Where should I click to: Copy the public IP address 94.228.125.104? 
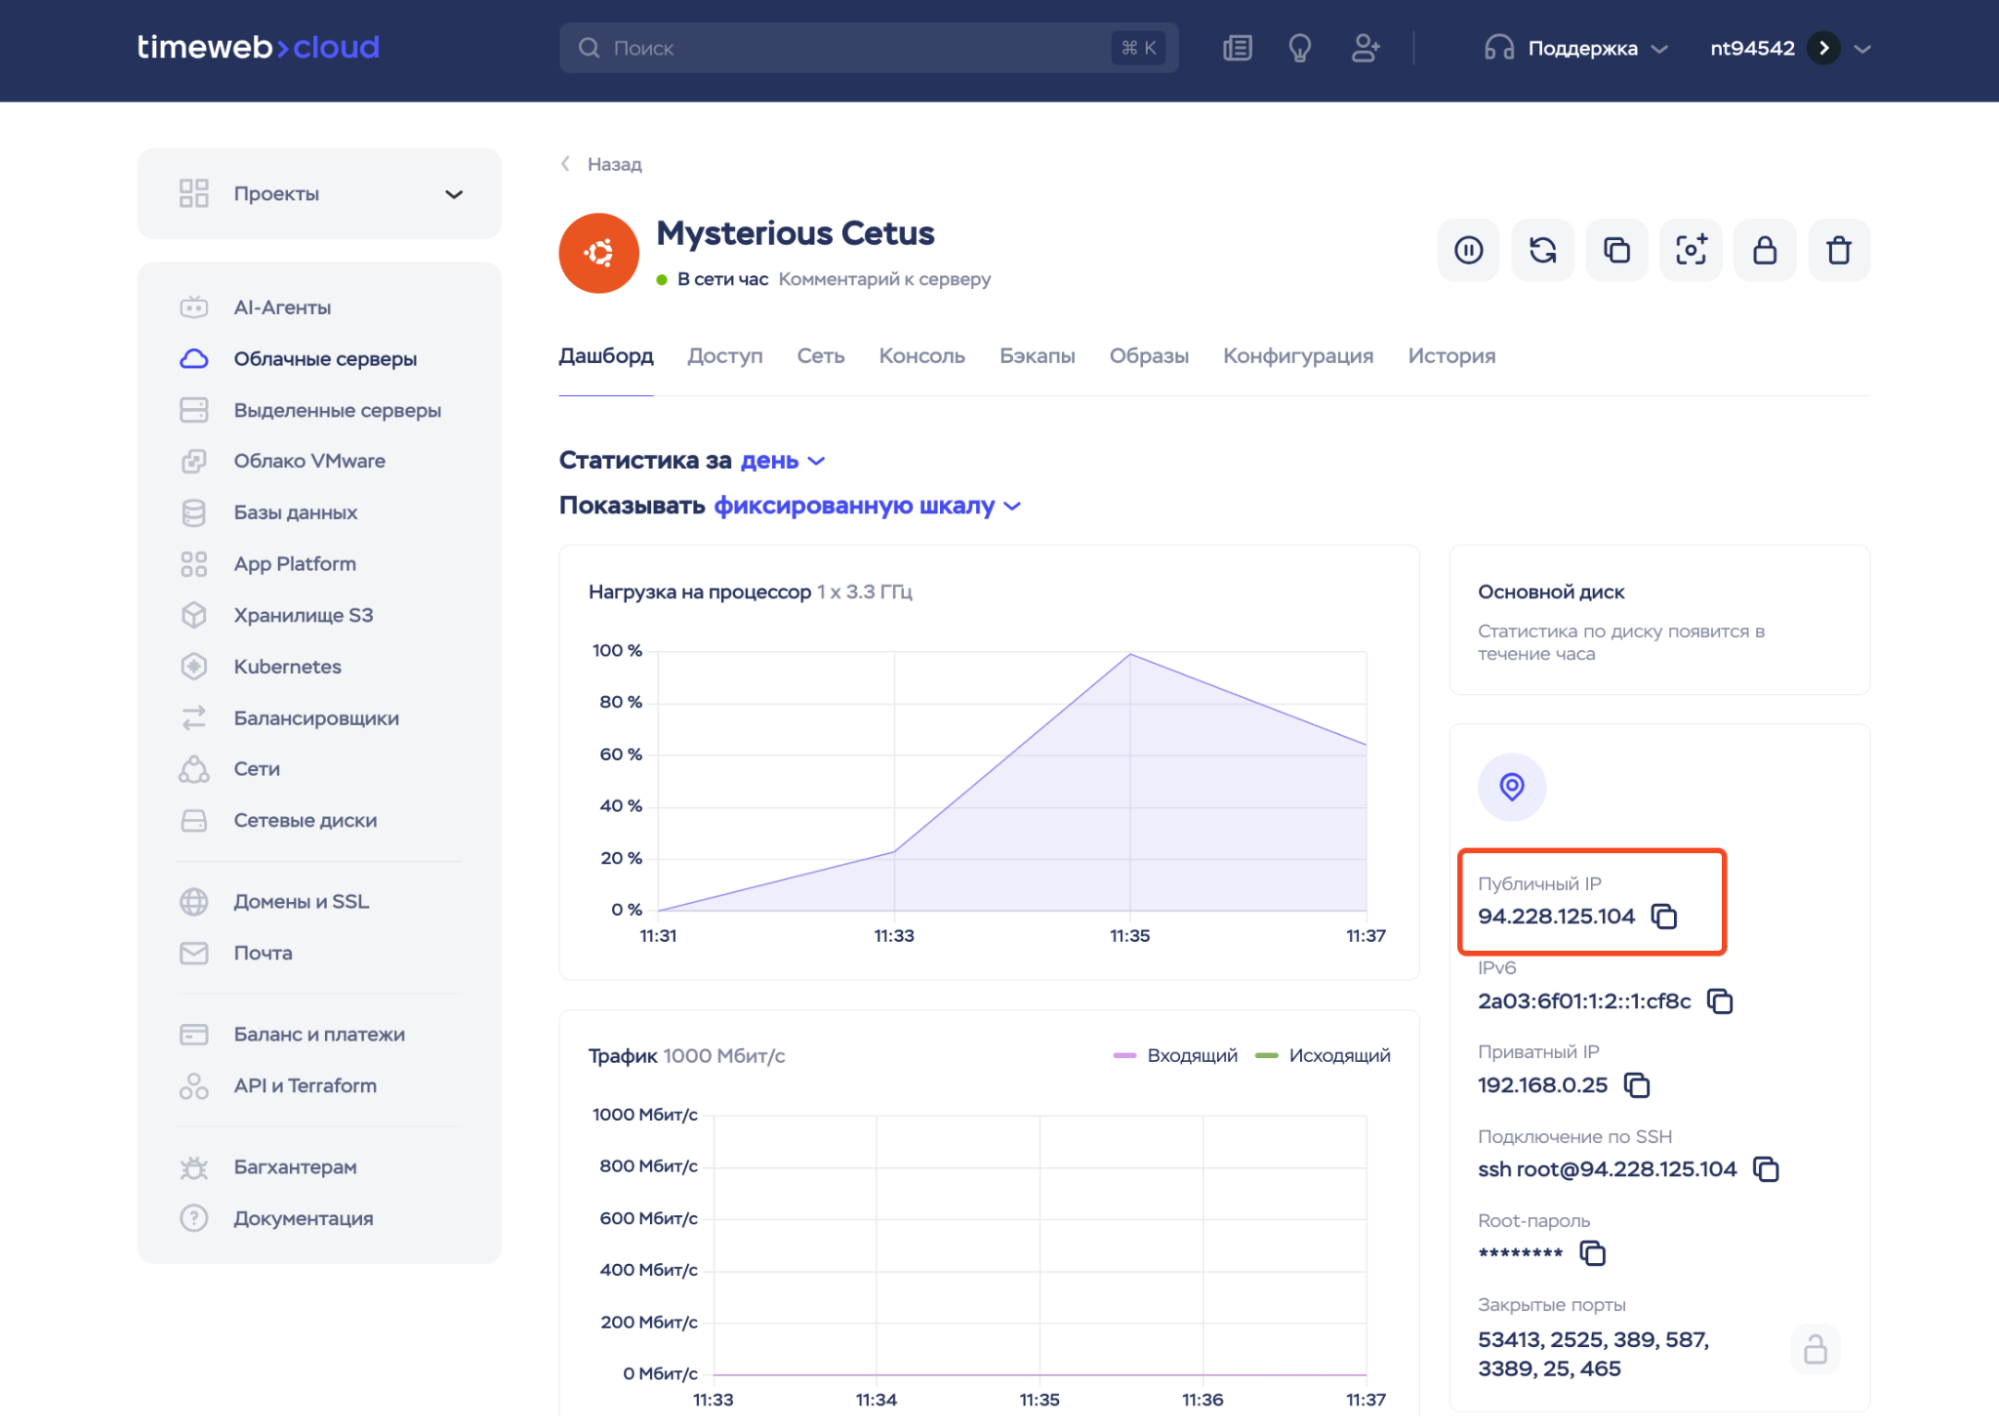(1664, 916)
